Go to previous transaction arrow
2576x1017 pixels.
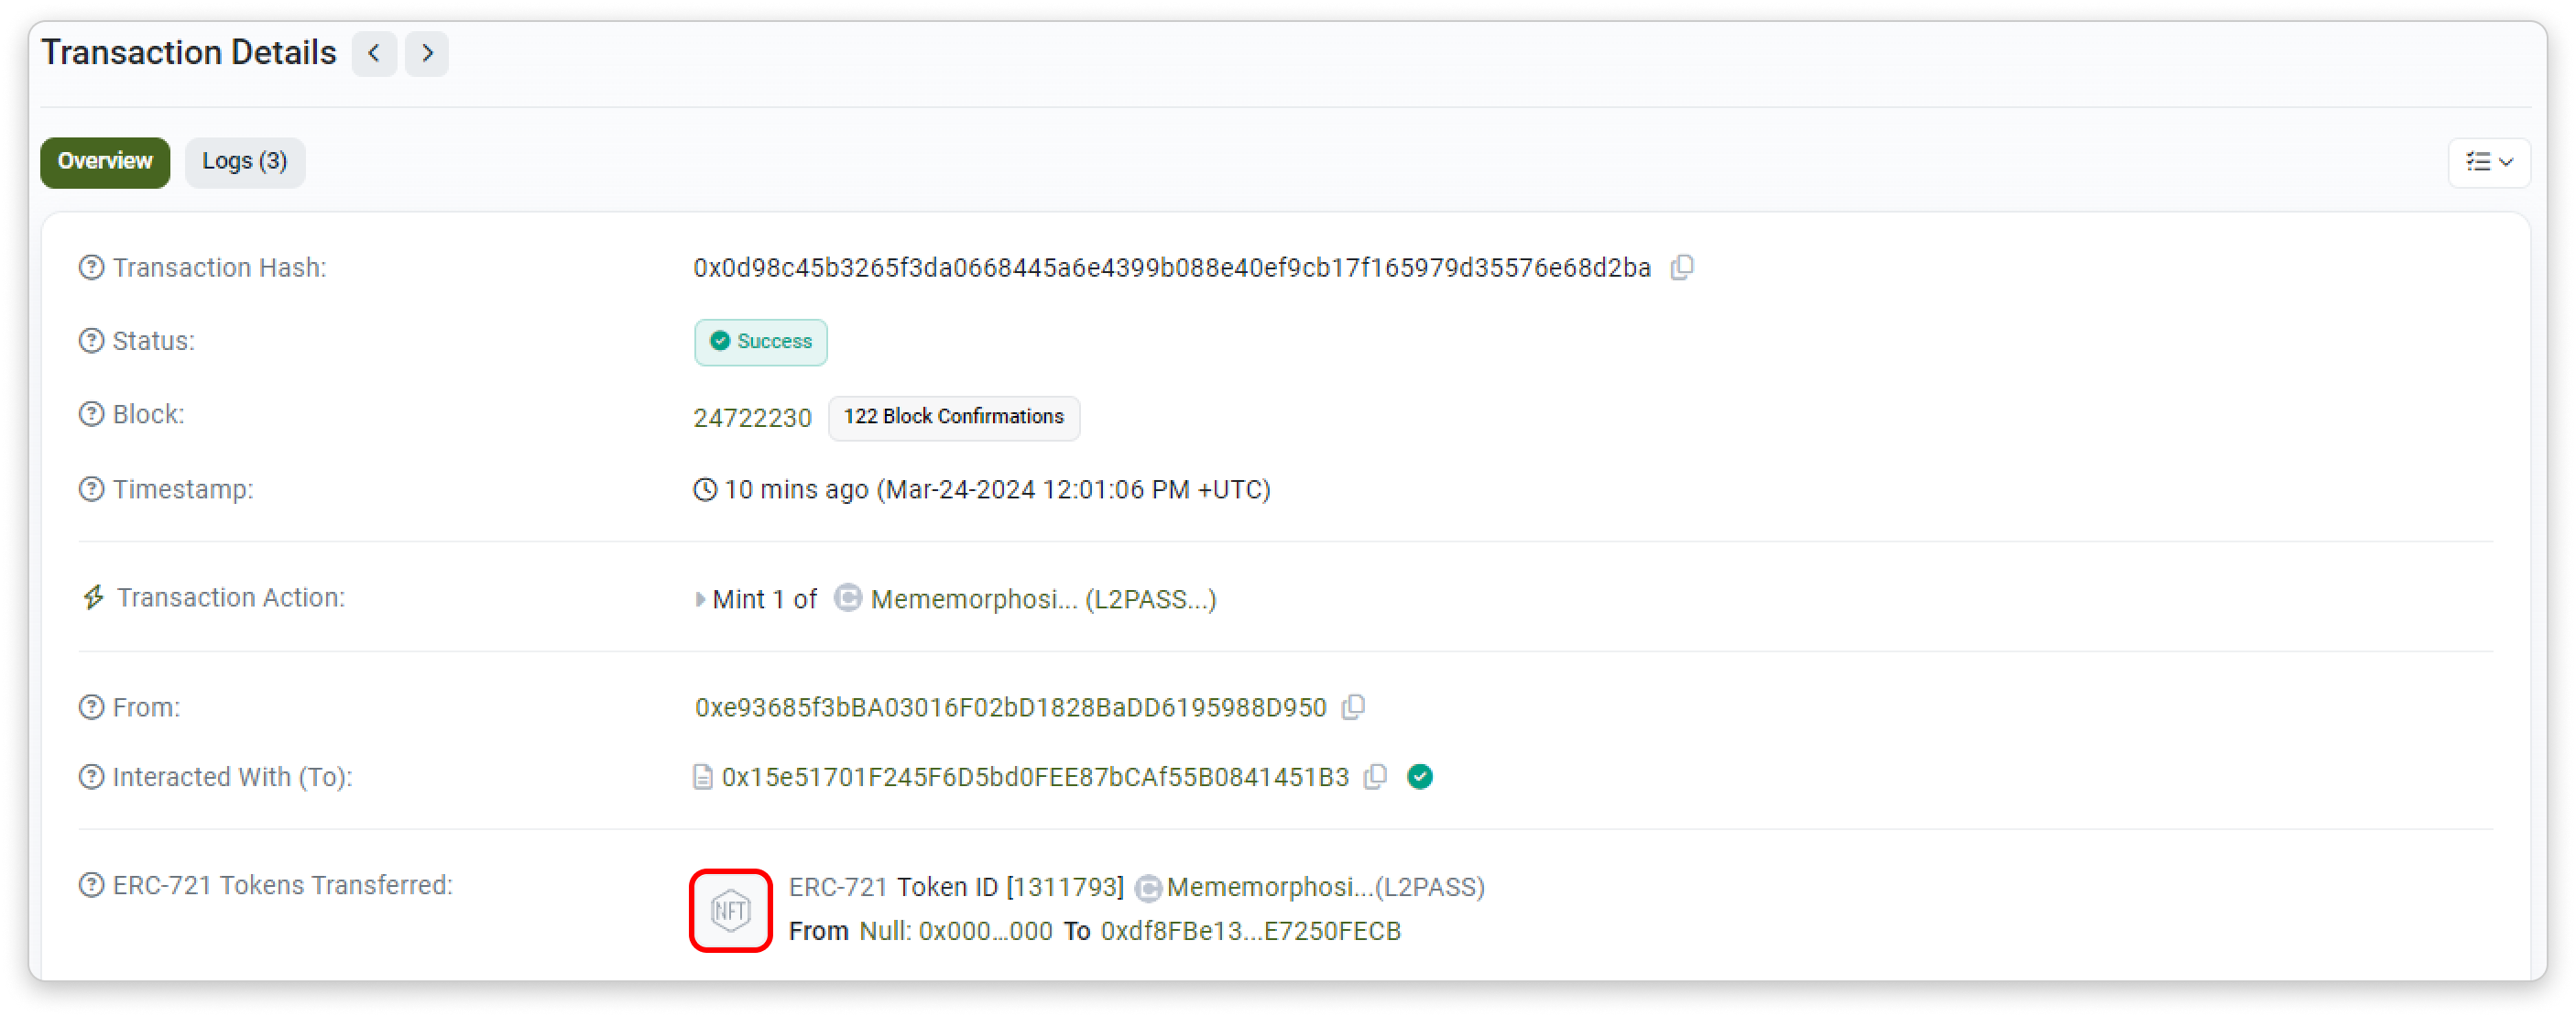(x=374, y=53)
